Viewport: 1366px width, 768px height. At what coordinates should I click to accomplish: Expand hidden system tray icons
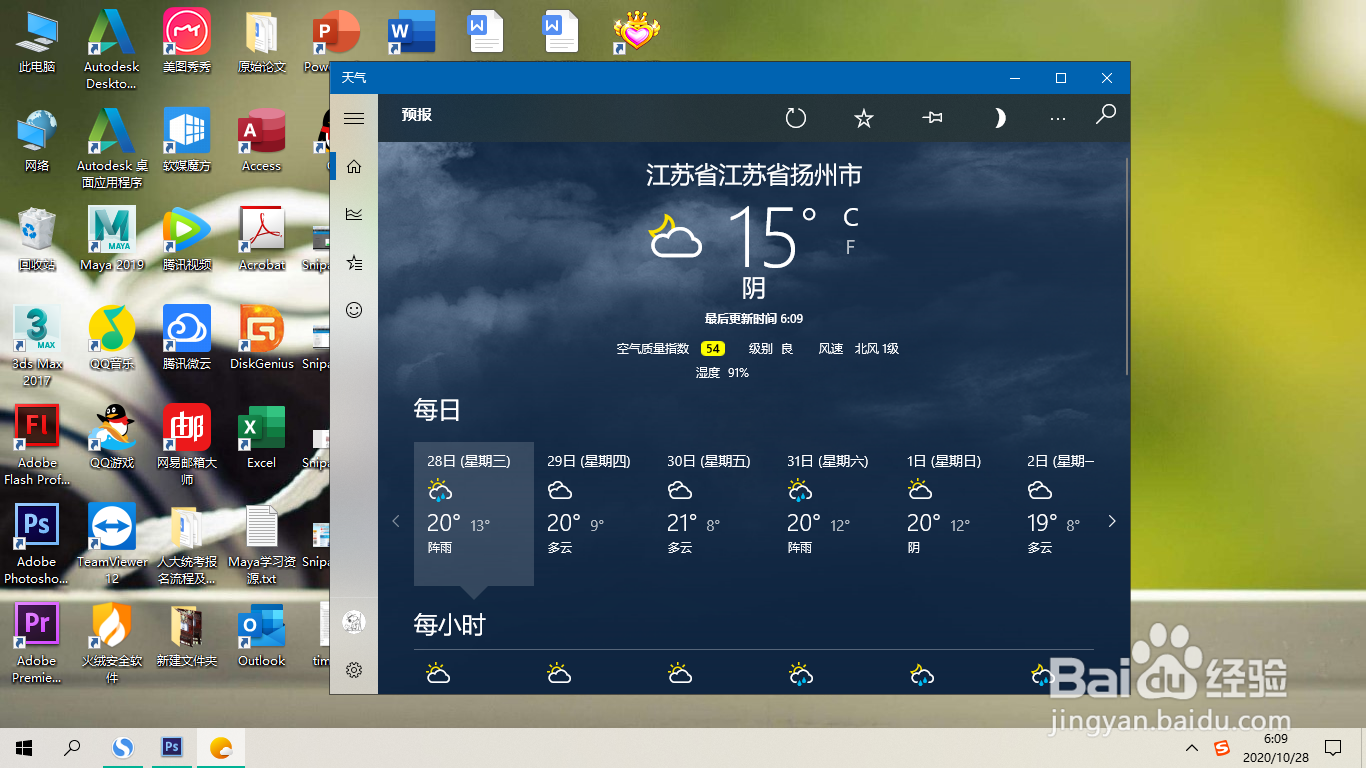tap(1191, 747)
